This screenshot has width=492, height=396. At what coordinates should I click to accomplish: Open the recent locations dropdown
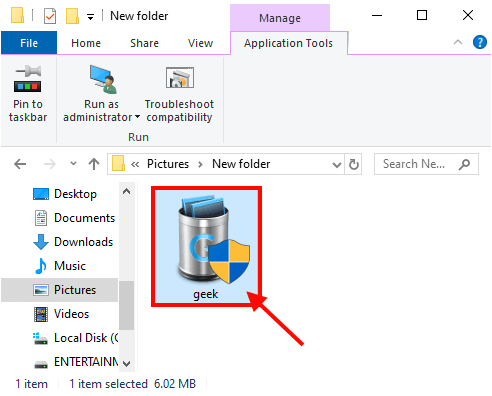click(73, 164)
